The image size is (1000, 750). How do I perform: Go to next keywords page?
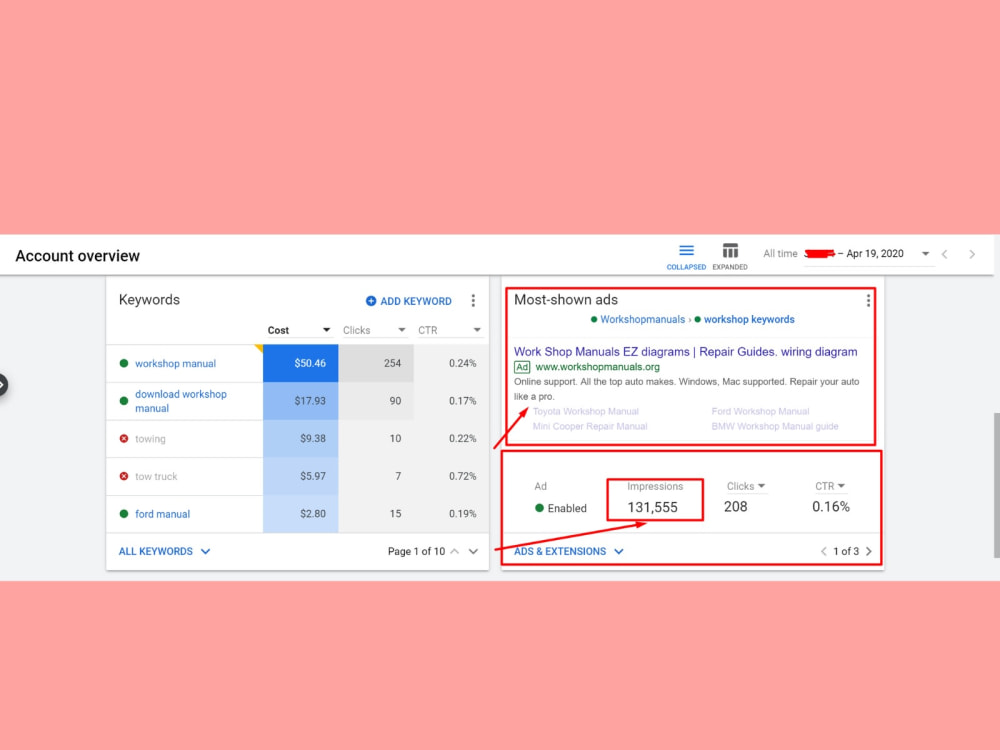click(473, 552)
